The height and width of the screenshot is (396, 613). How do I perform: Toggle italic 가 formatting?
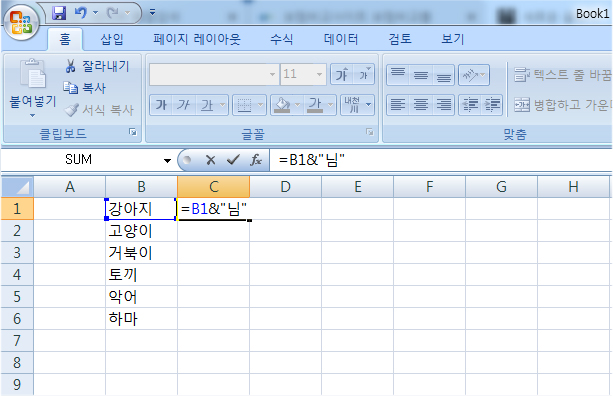coord(183,105)
